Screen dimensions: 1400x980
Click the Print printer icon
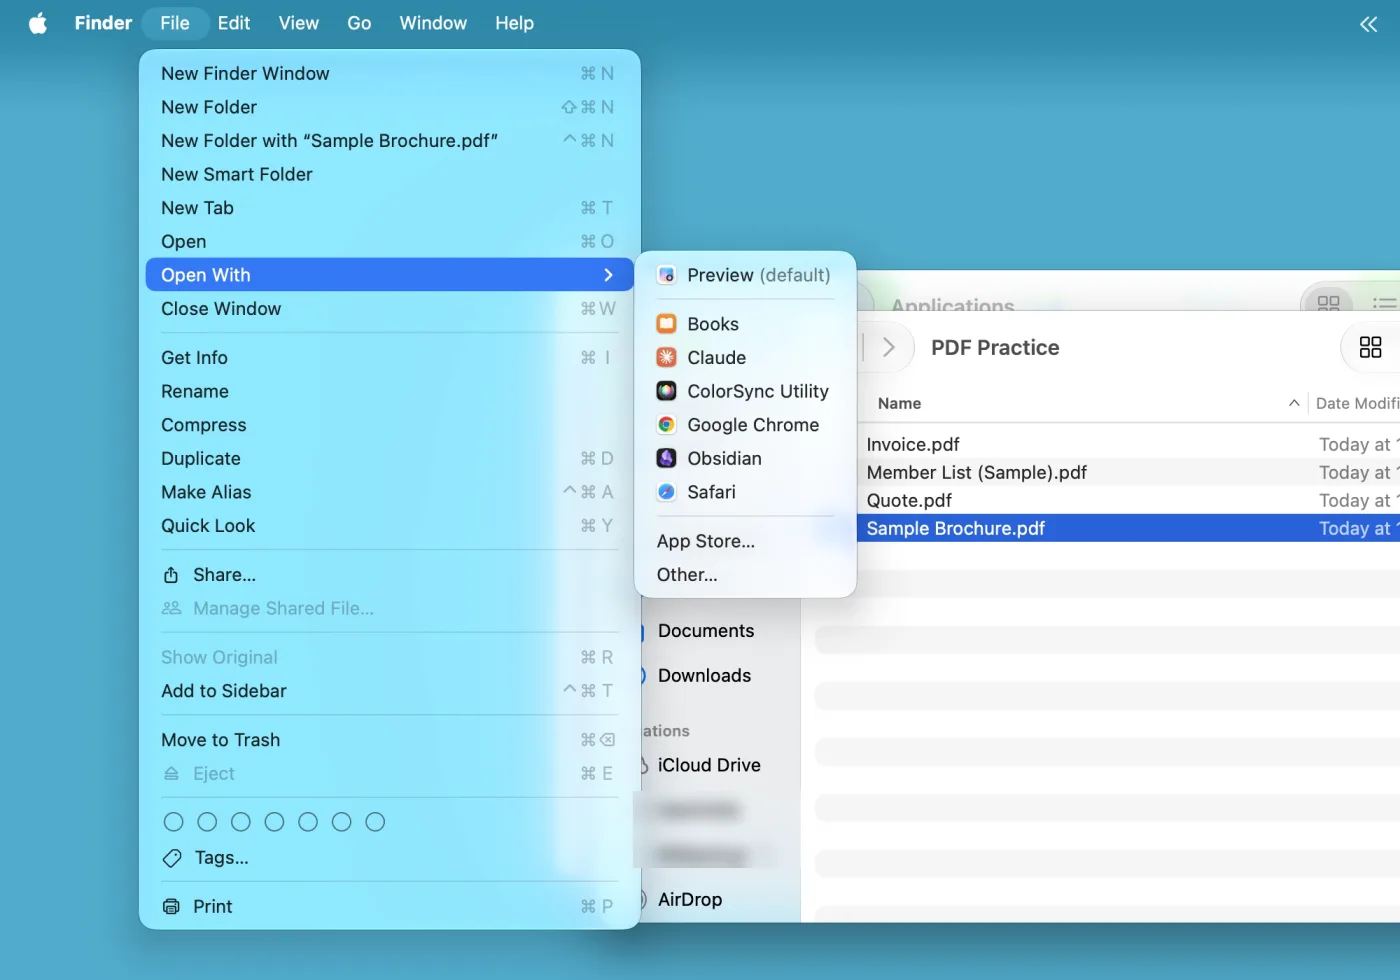pos(171,907)
